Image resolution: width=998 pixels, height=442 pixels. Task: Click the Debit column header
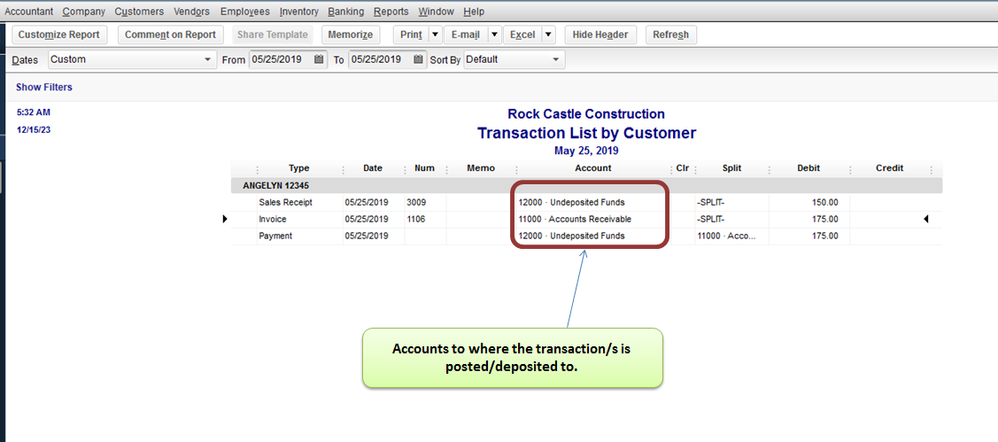tap(808, 168)
